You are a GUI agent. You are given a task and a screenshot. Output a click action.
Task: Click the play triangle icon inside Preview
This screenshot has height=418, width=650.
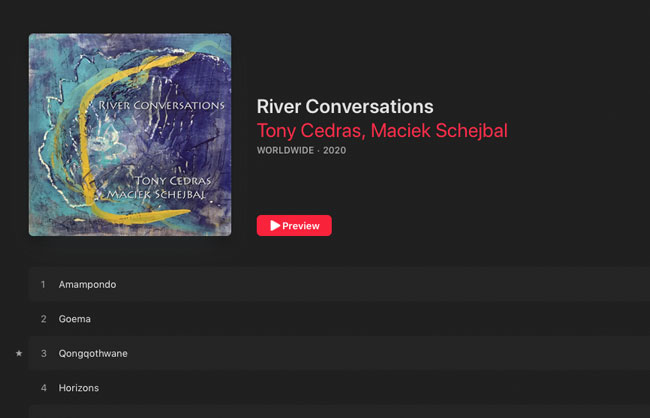(275, 226)
